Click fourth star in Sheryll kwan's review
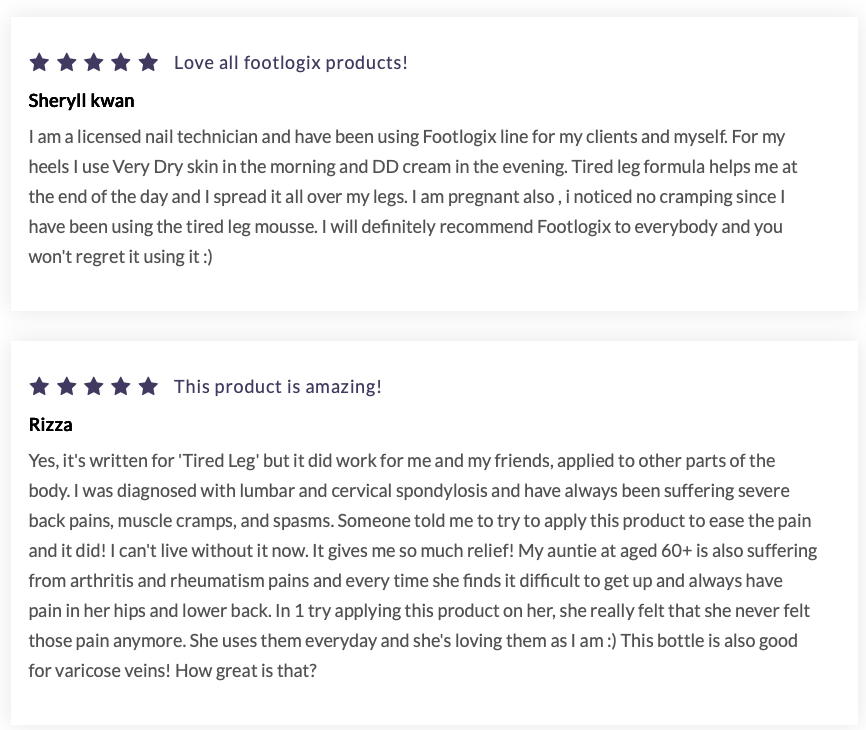866x730 pixels. point(121,62)
